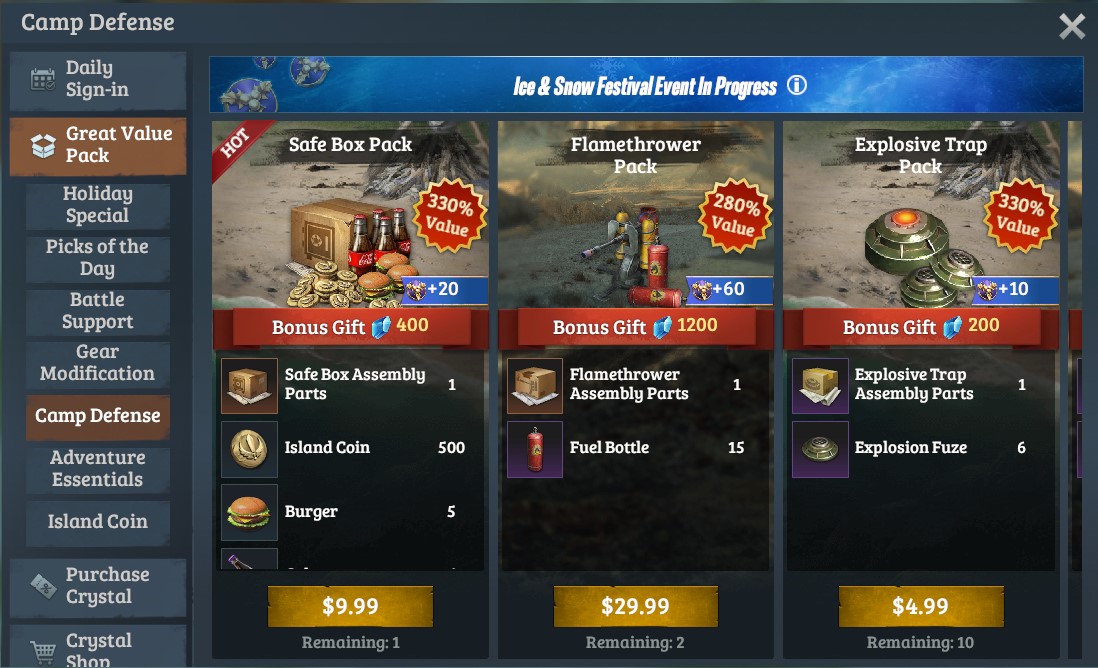Screen dimensions: 1098x668
Task: Click the Burger item icon
Action: 249,513
